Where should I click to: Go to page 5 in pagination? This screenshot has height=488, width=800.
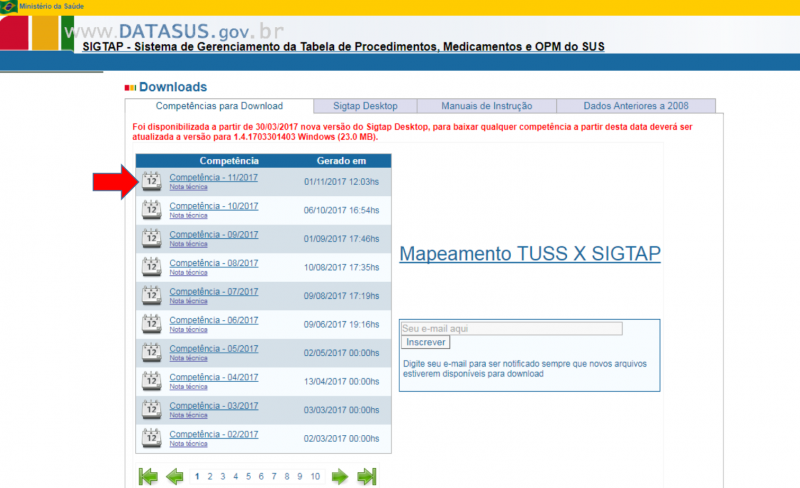coord(248,476)
